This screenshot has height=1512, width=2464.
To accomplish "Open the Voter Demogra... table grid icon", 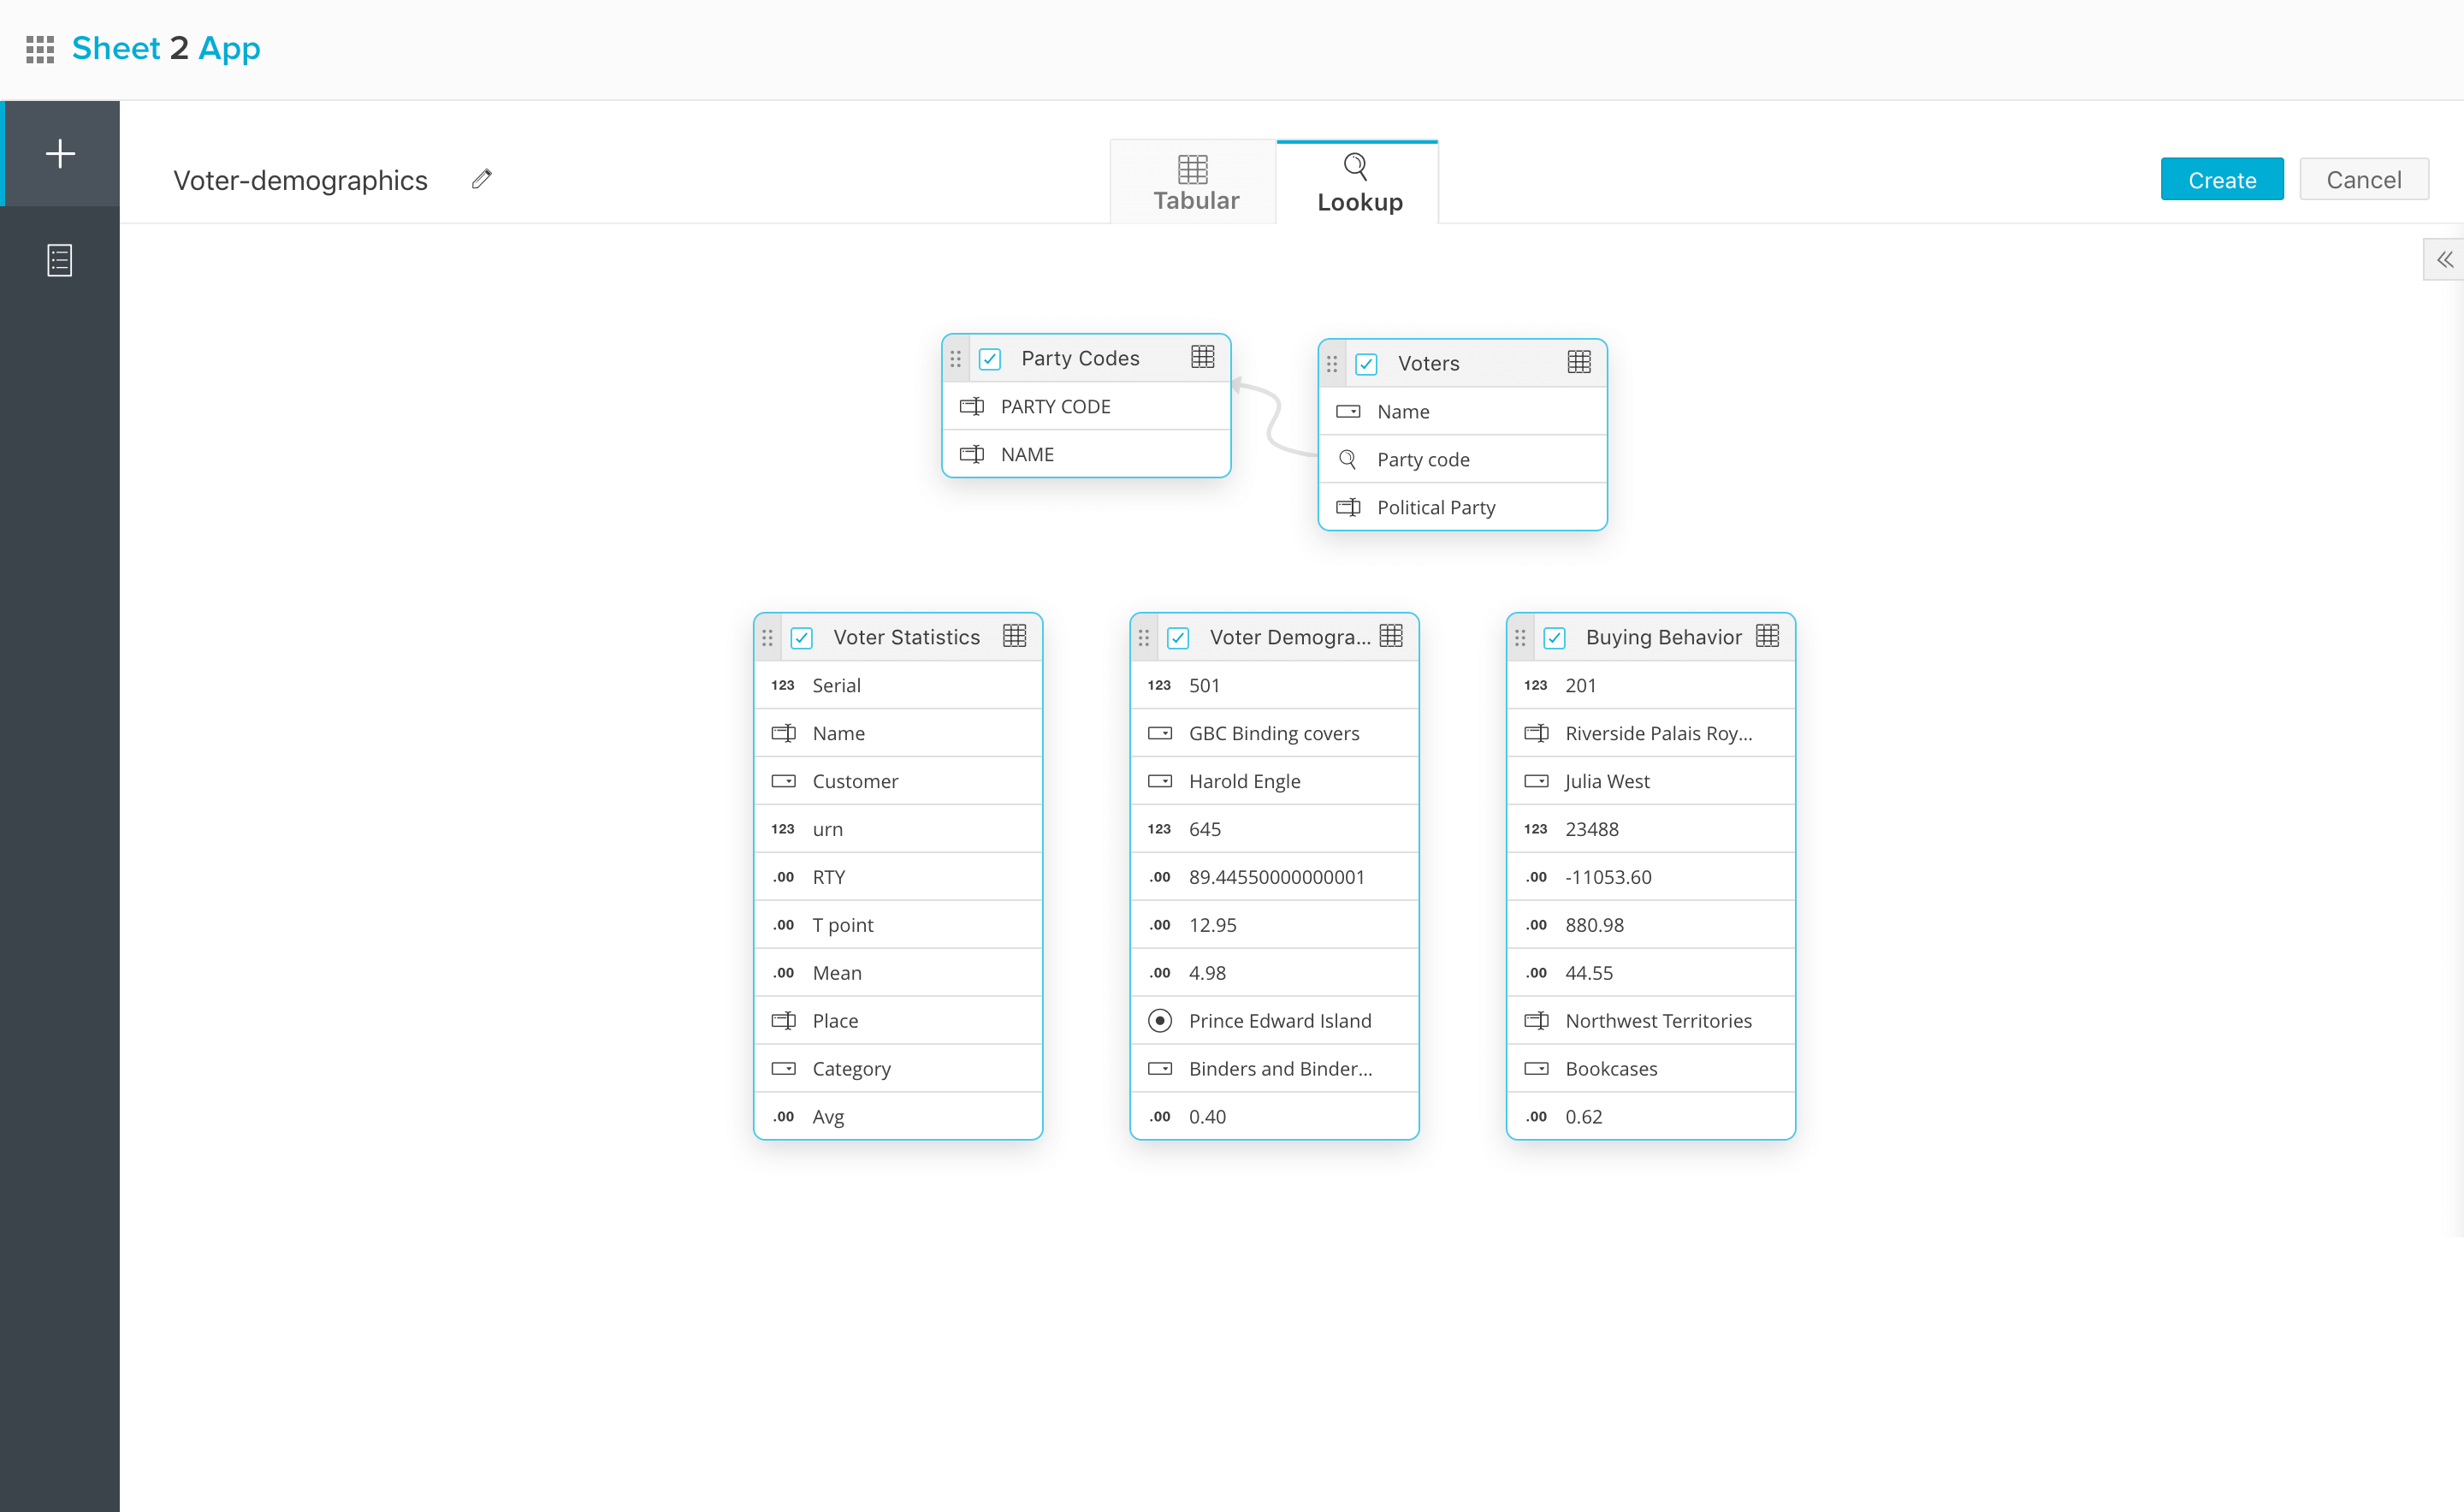I will pyautogui.click(x=1391, y=636).
